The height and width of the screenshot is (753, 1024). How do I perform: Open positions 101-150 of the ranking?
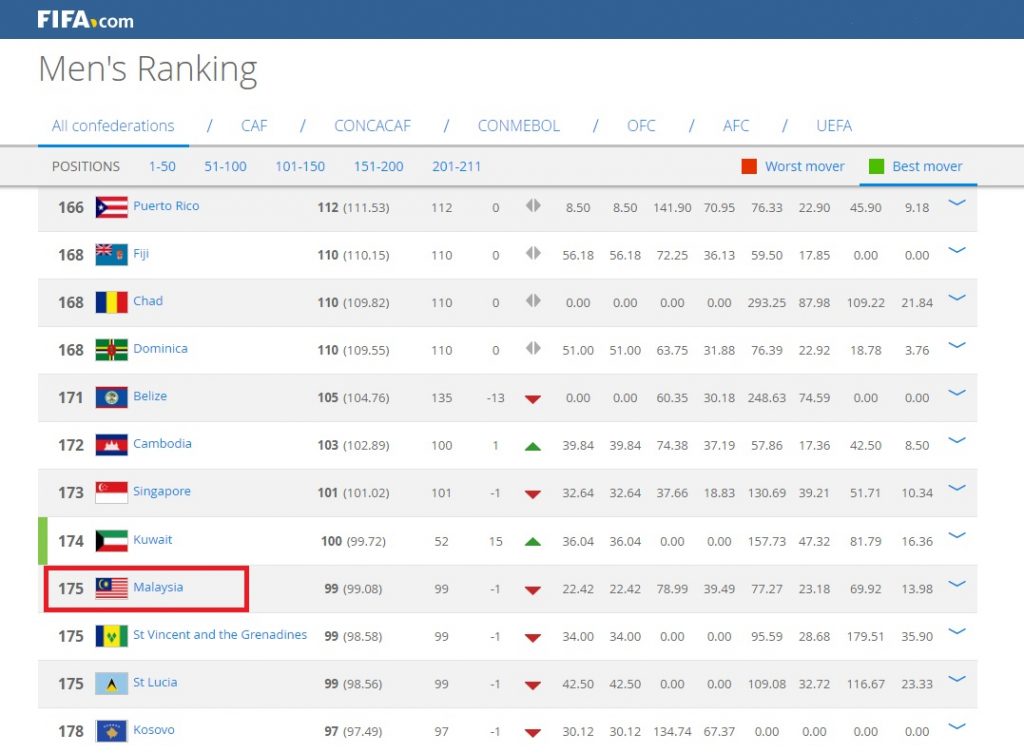pyautogui.click(x=299, y=166)
